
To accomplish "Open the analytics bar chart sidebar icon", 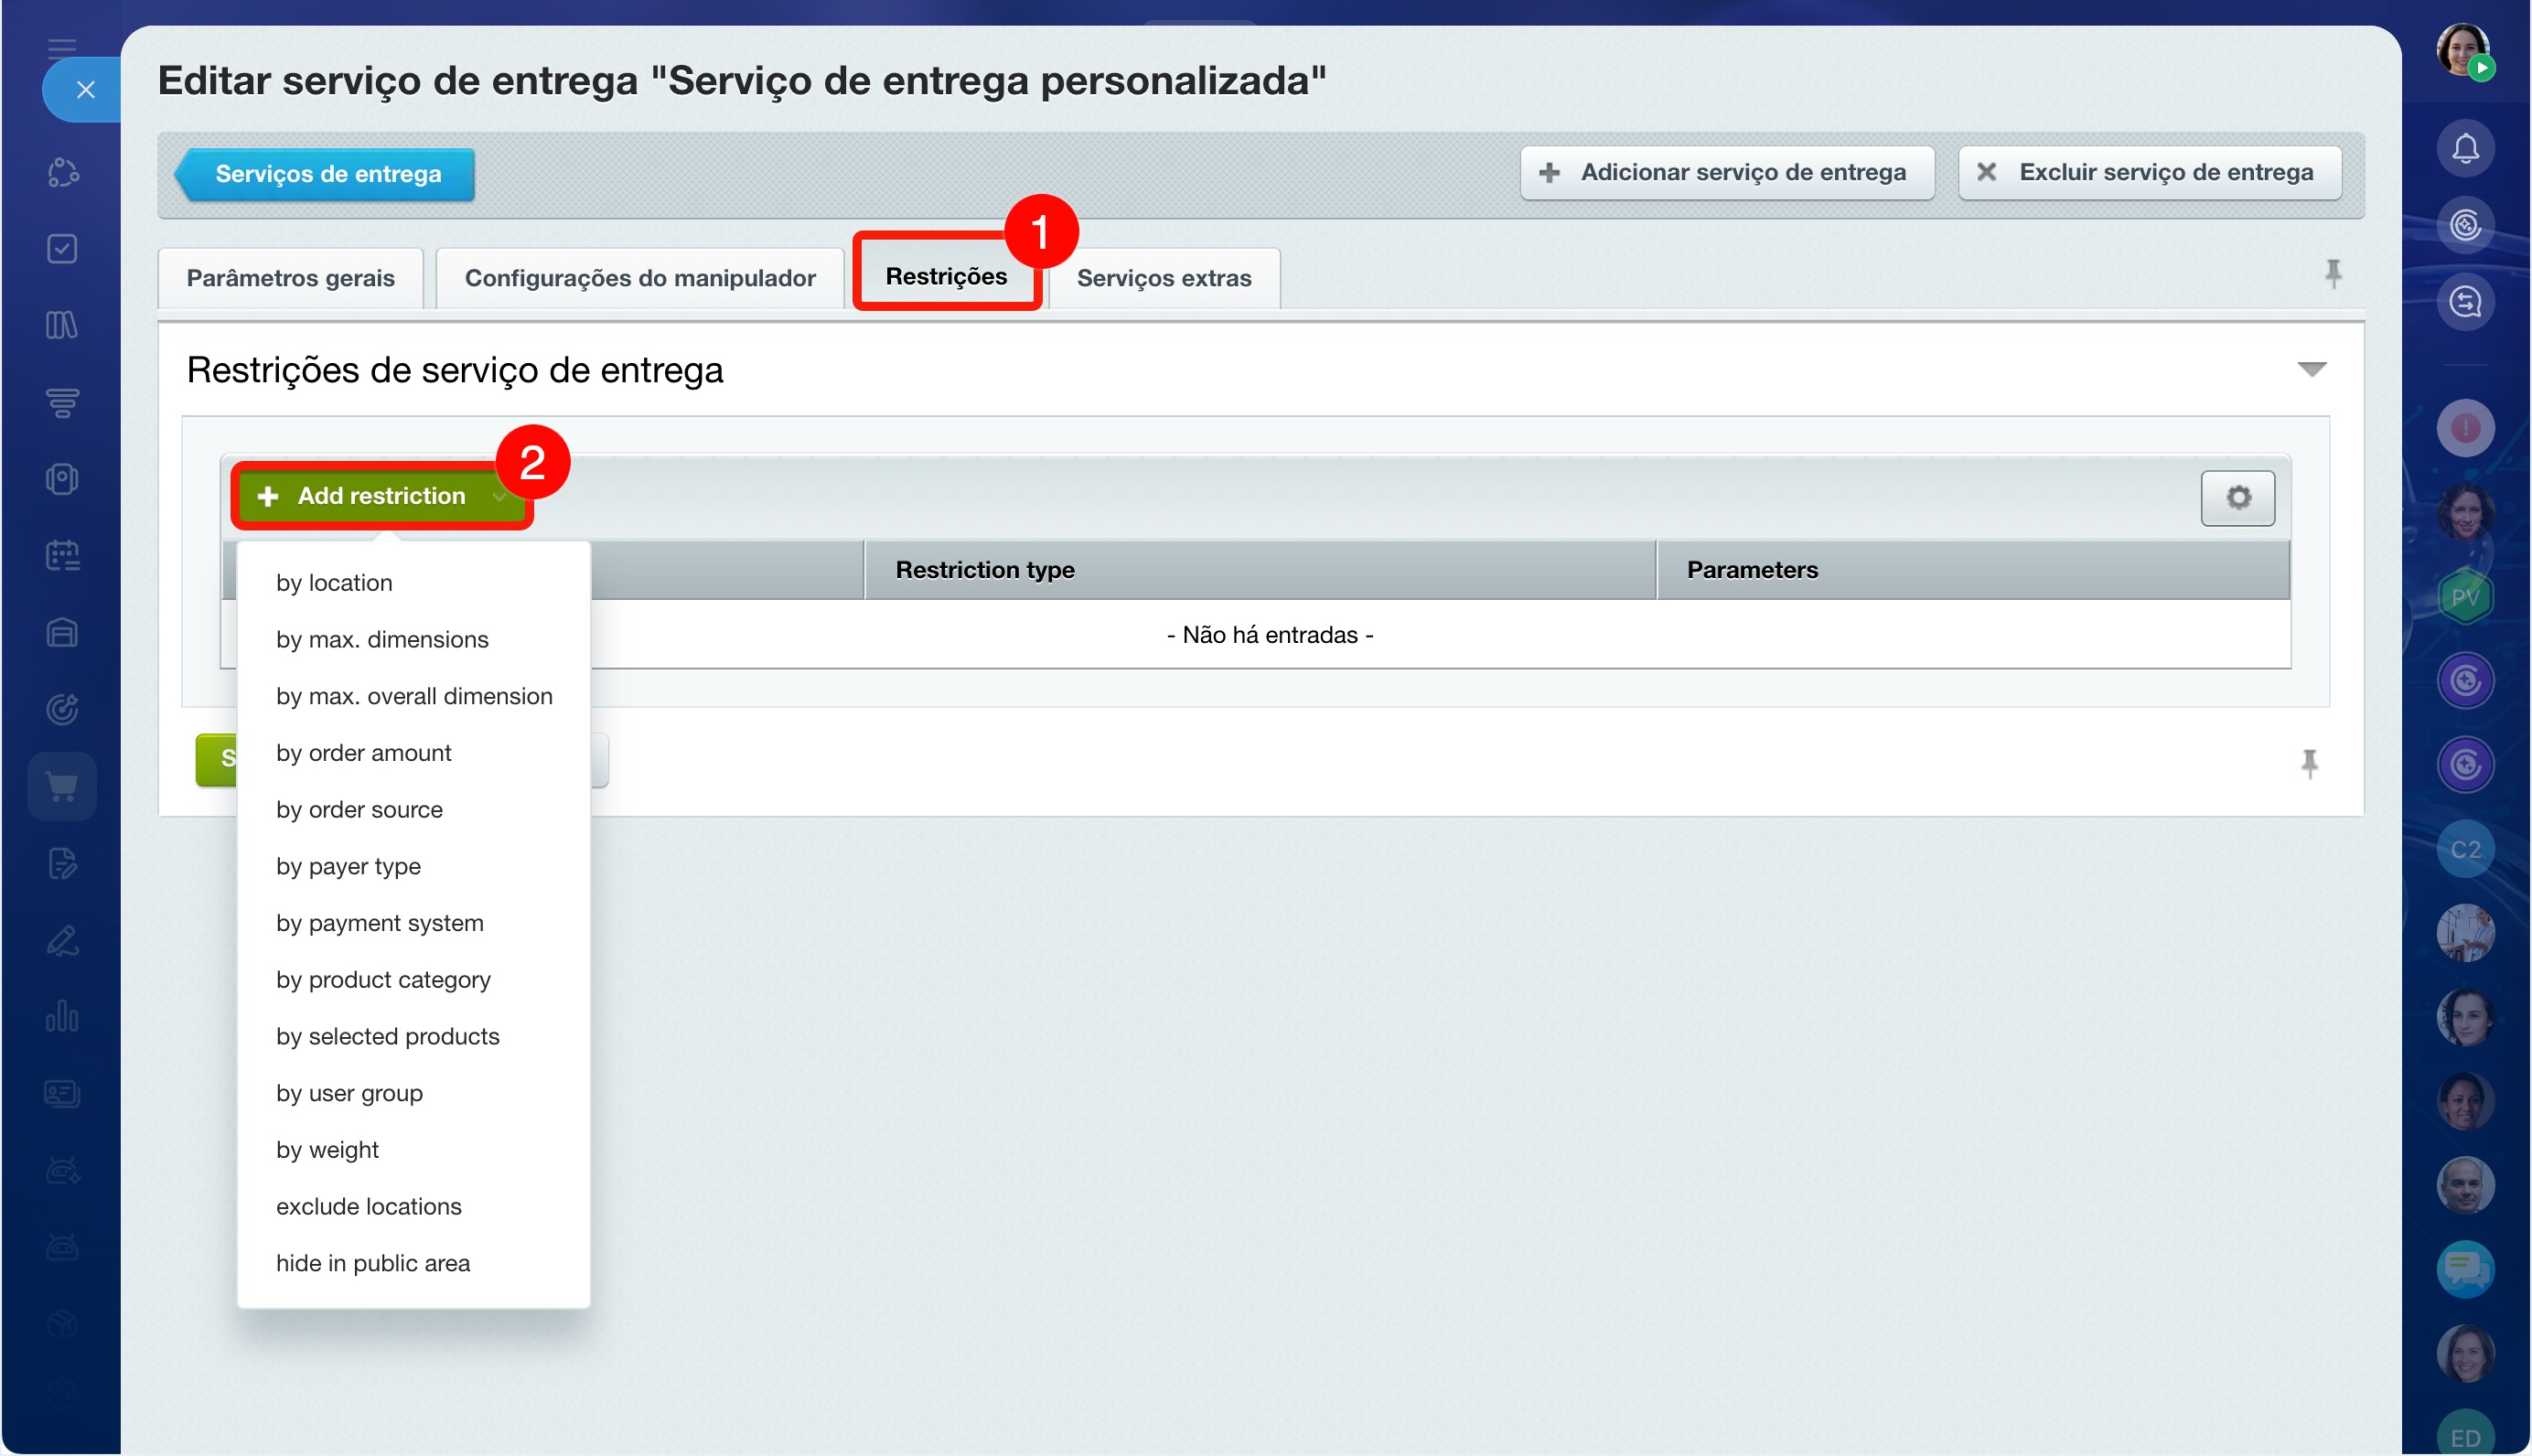I will [62, 1016].
